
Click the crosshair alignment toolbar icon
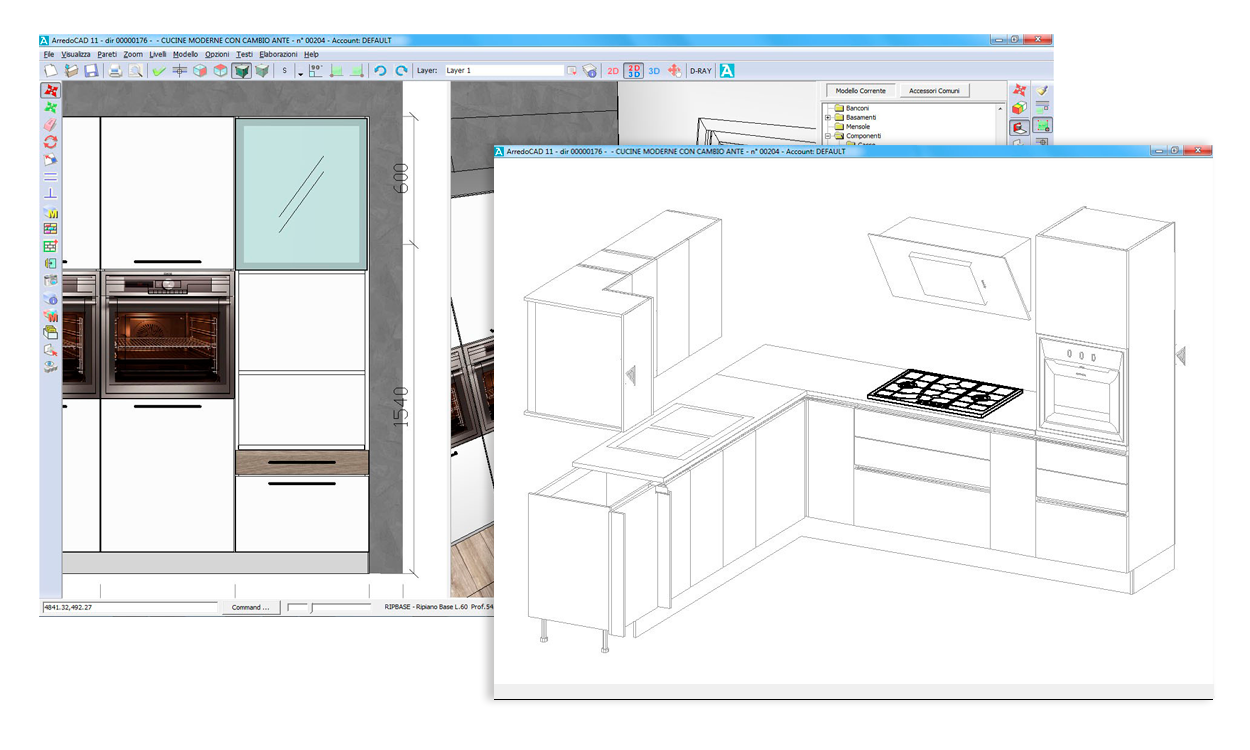pyautogui.click(x=180, y=71)
